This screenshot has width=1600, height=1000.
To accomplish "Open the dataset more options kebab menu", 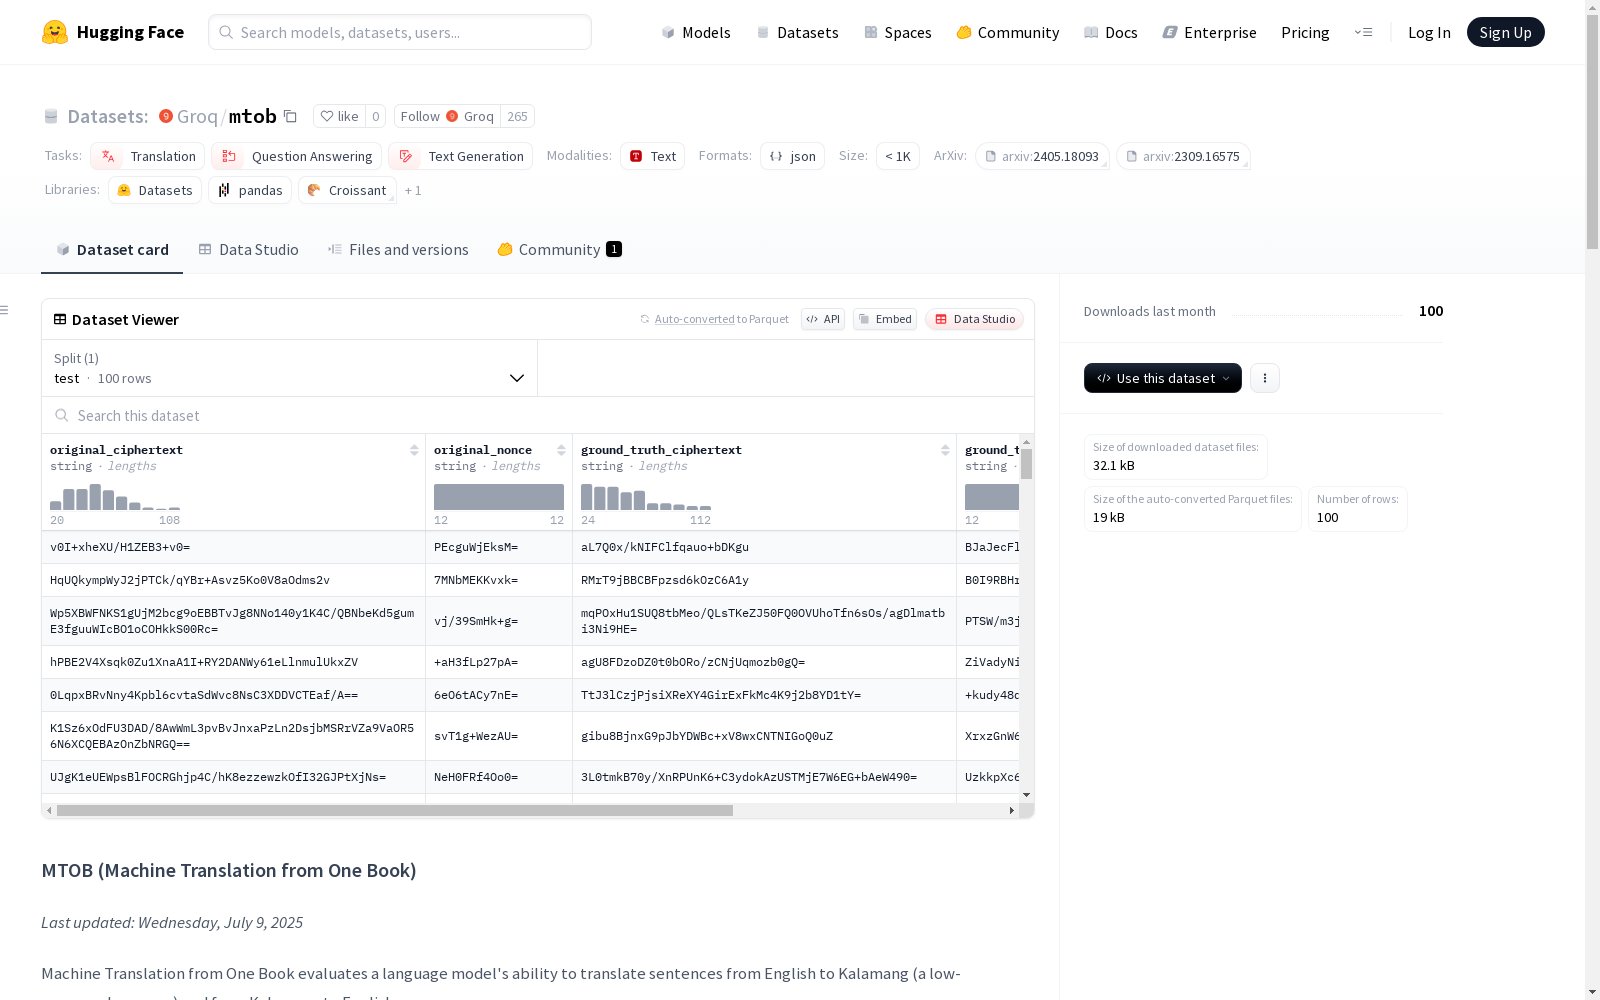I will [x=1265, y=378].
